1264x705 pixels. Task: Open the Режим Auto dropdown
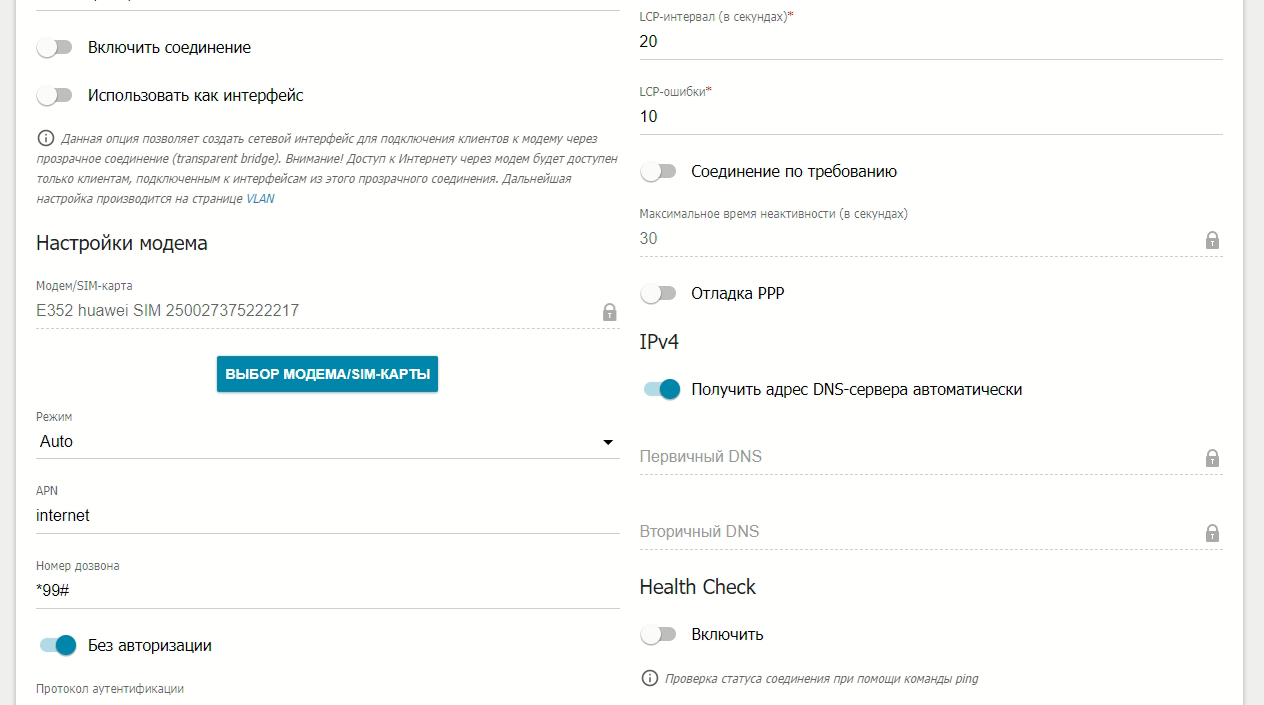[328, 441]
